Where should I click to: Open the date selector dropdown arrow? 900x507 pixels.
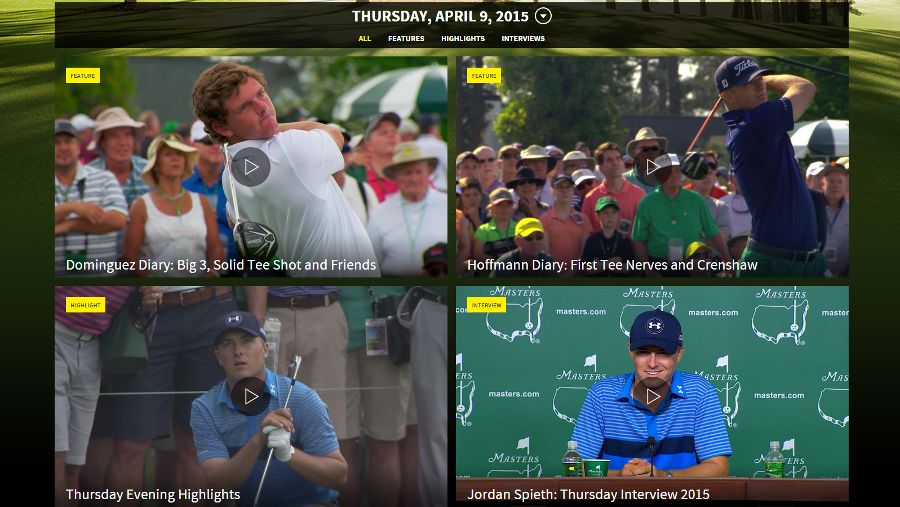pos(543,16)
